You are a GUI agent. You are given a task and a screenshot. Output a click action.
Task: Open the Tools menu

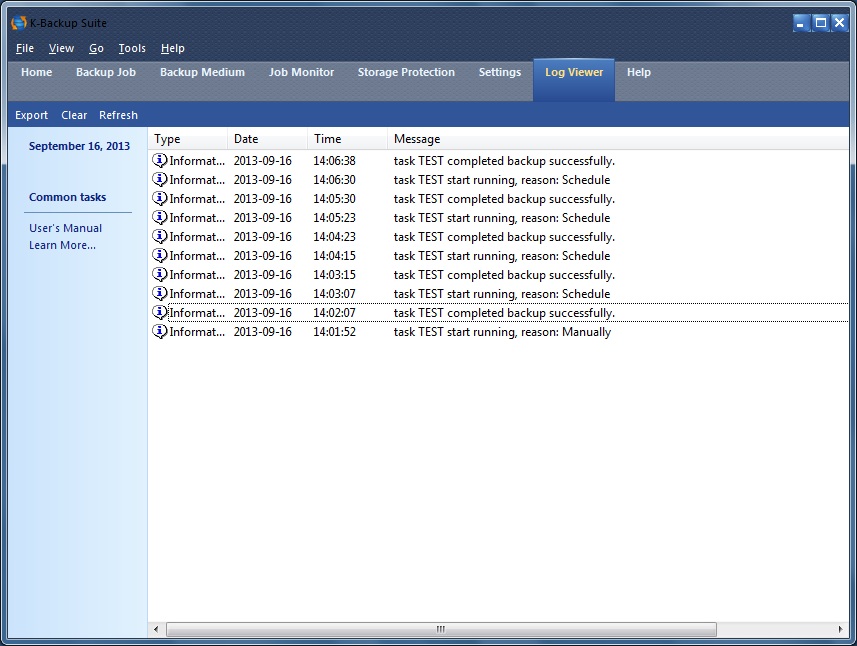pos(132,48)
